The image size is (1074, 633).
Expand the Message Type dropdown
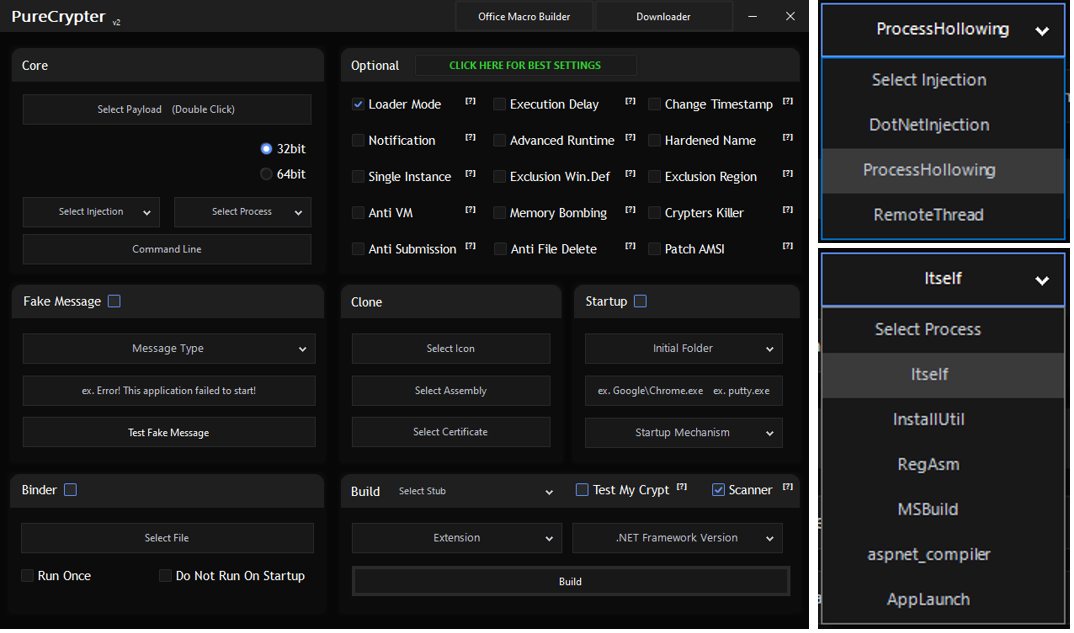[x=168, y=349]
